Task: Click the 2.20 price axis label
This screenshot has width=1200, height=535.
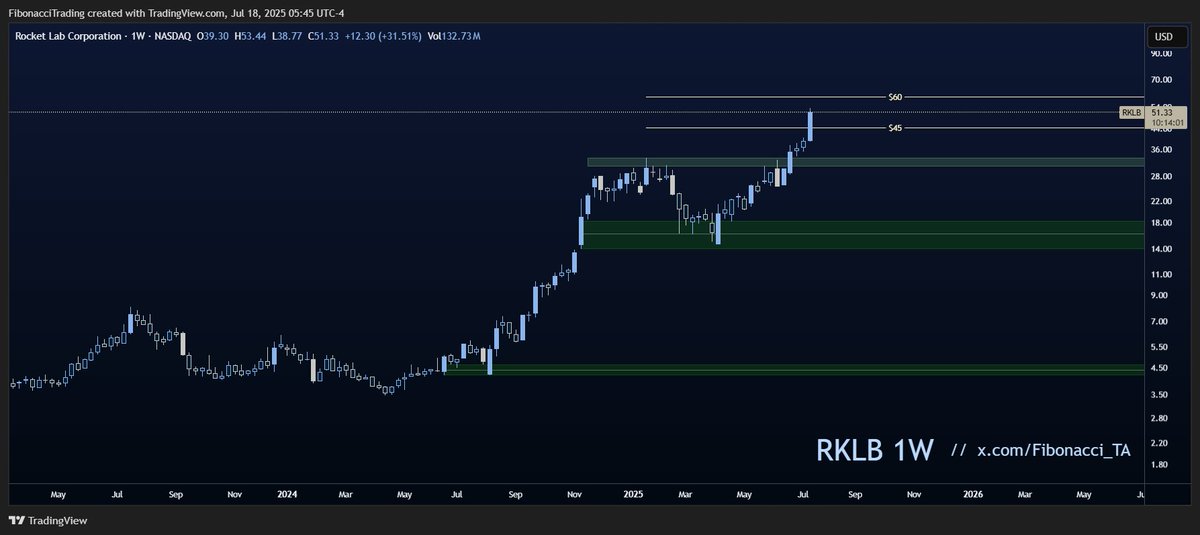Action: click(1159, 442)
